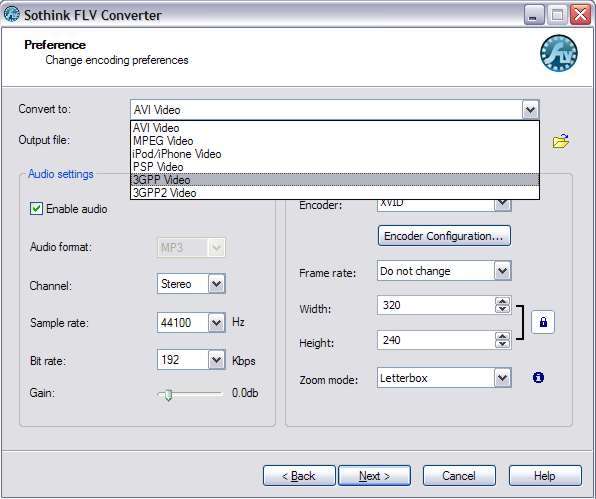Click in the Height 240 field
This screenshot has height=499, width=596.
(436, 340)
